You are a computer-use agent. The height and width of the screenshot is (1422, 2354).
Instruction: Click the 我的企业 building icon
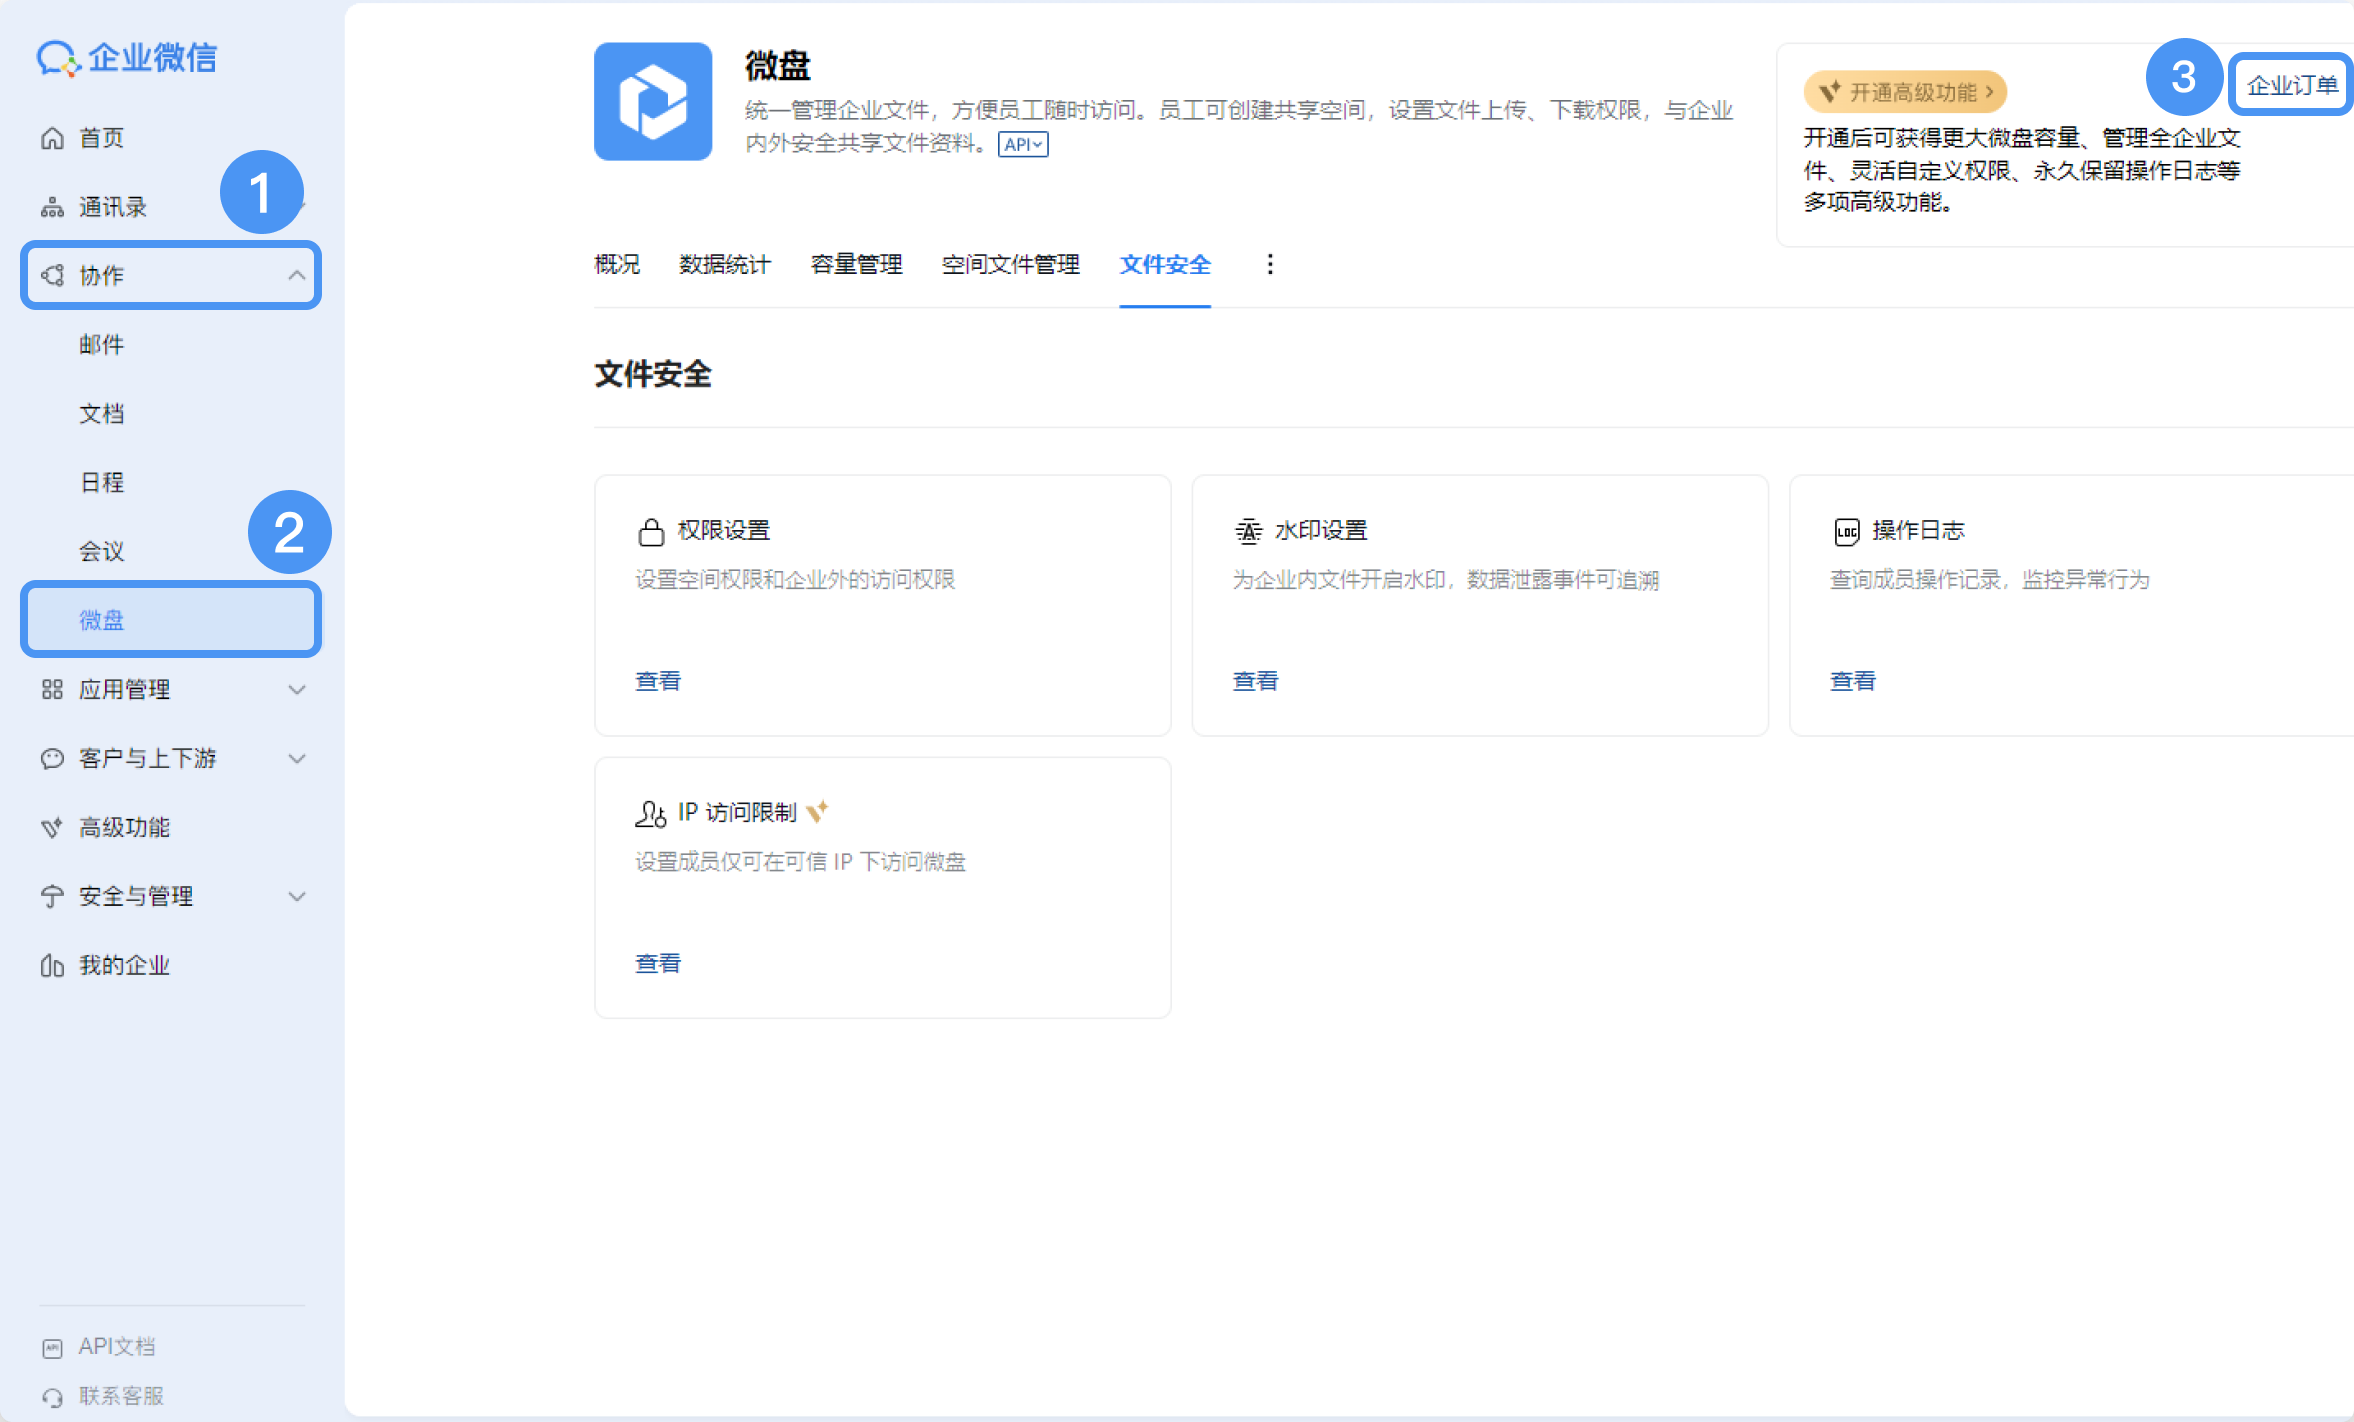click(52, 965)
